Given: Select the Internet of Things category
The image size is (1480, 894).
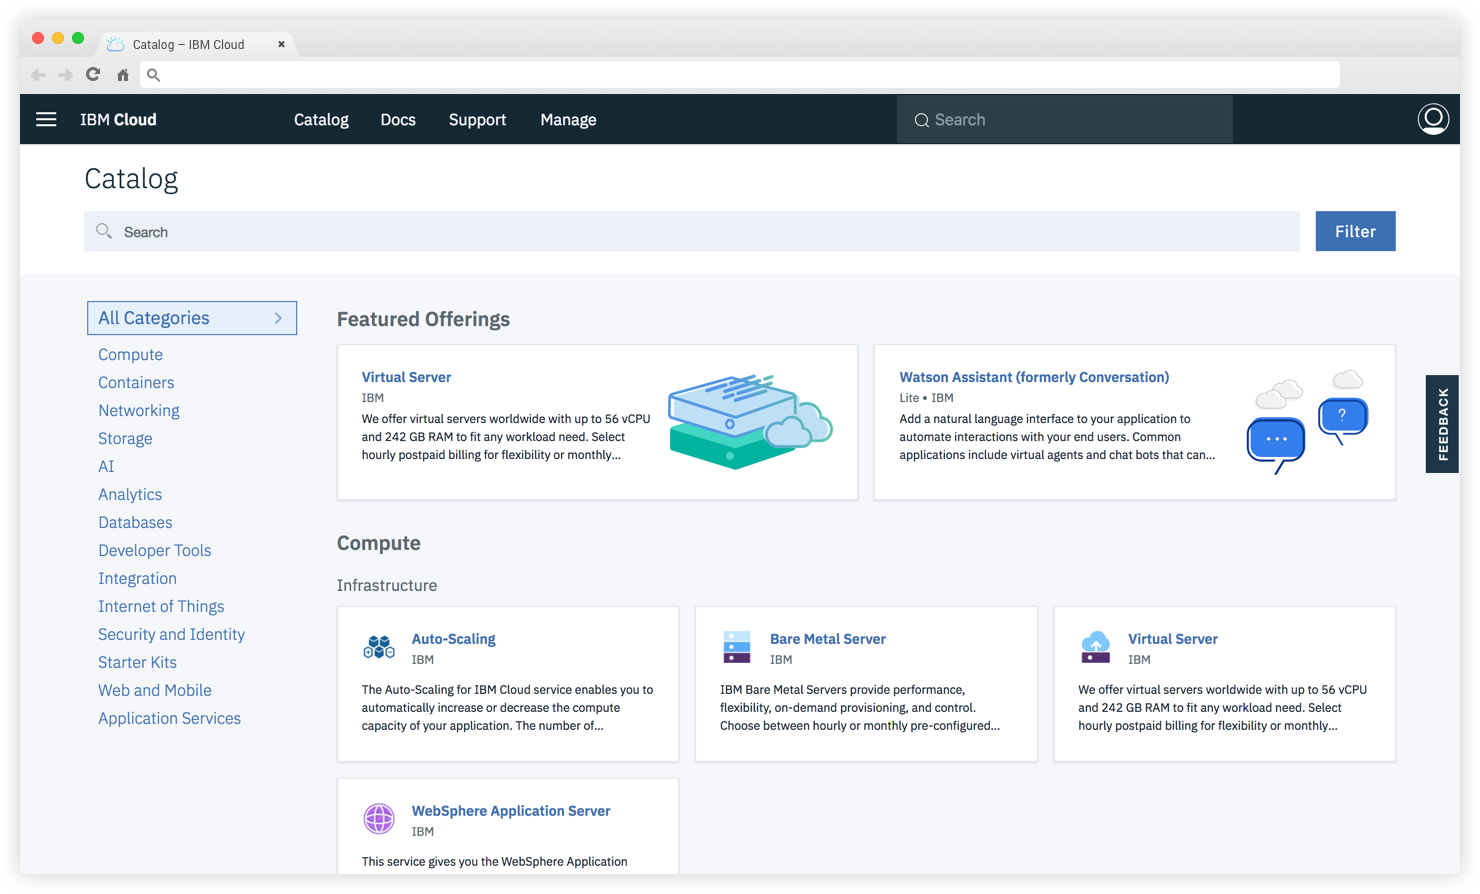Looking at the screenshot, I should (x=161, y=606).
